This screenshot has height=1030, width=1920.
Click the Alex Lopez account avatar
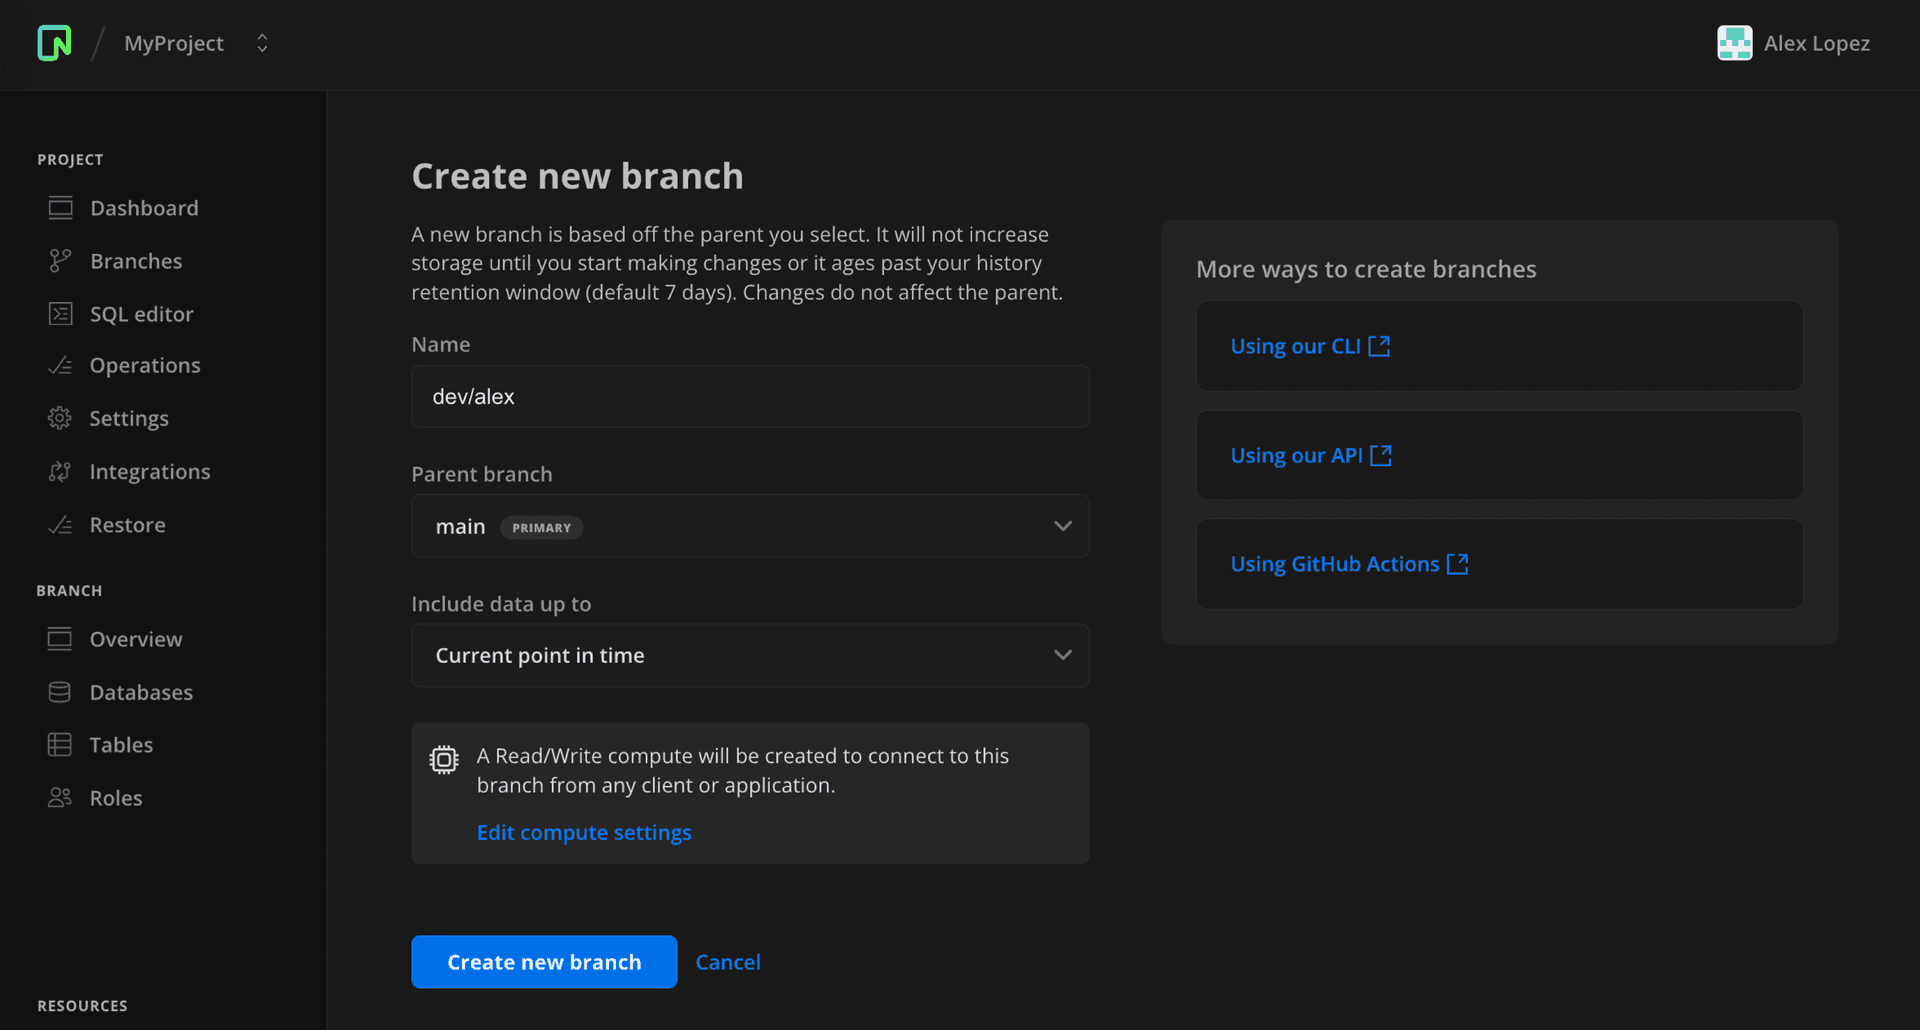1736,43
